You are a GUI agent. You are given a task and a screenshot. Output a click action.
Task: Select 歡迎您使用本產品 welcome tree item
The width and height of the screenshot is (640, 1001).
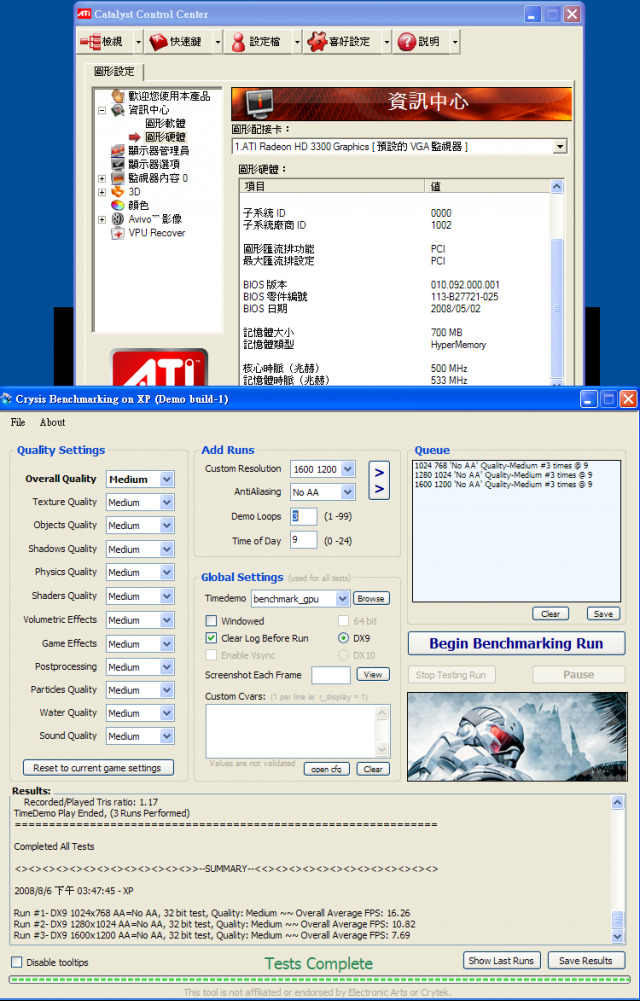[169, 96]
